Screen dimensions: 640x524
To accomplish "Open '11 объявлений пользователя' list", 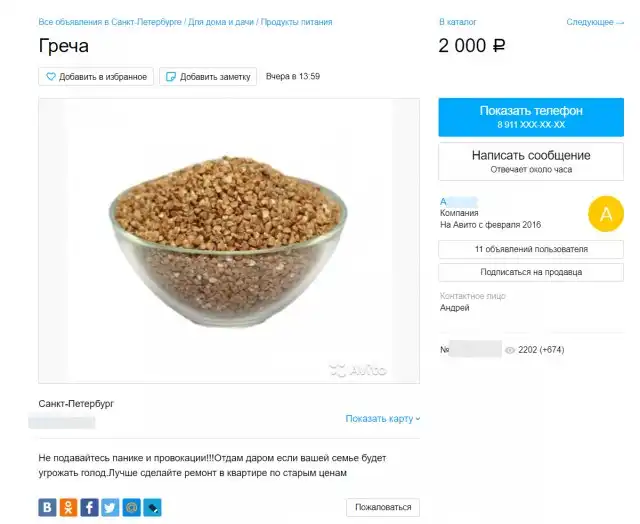I will click(531, 249).
